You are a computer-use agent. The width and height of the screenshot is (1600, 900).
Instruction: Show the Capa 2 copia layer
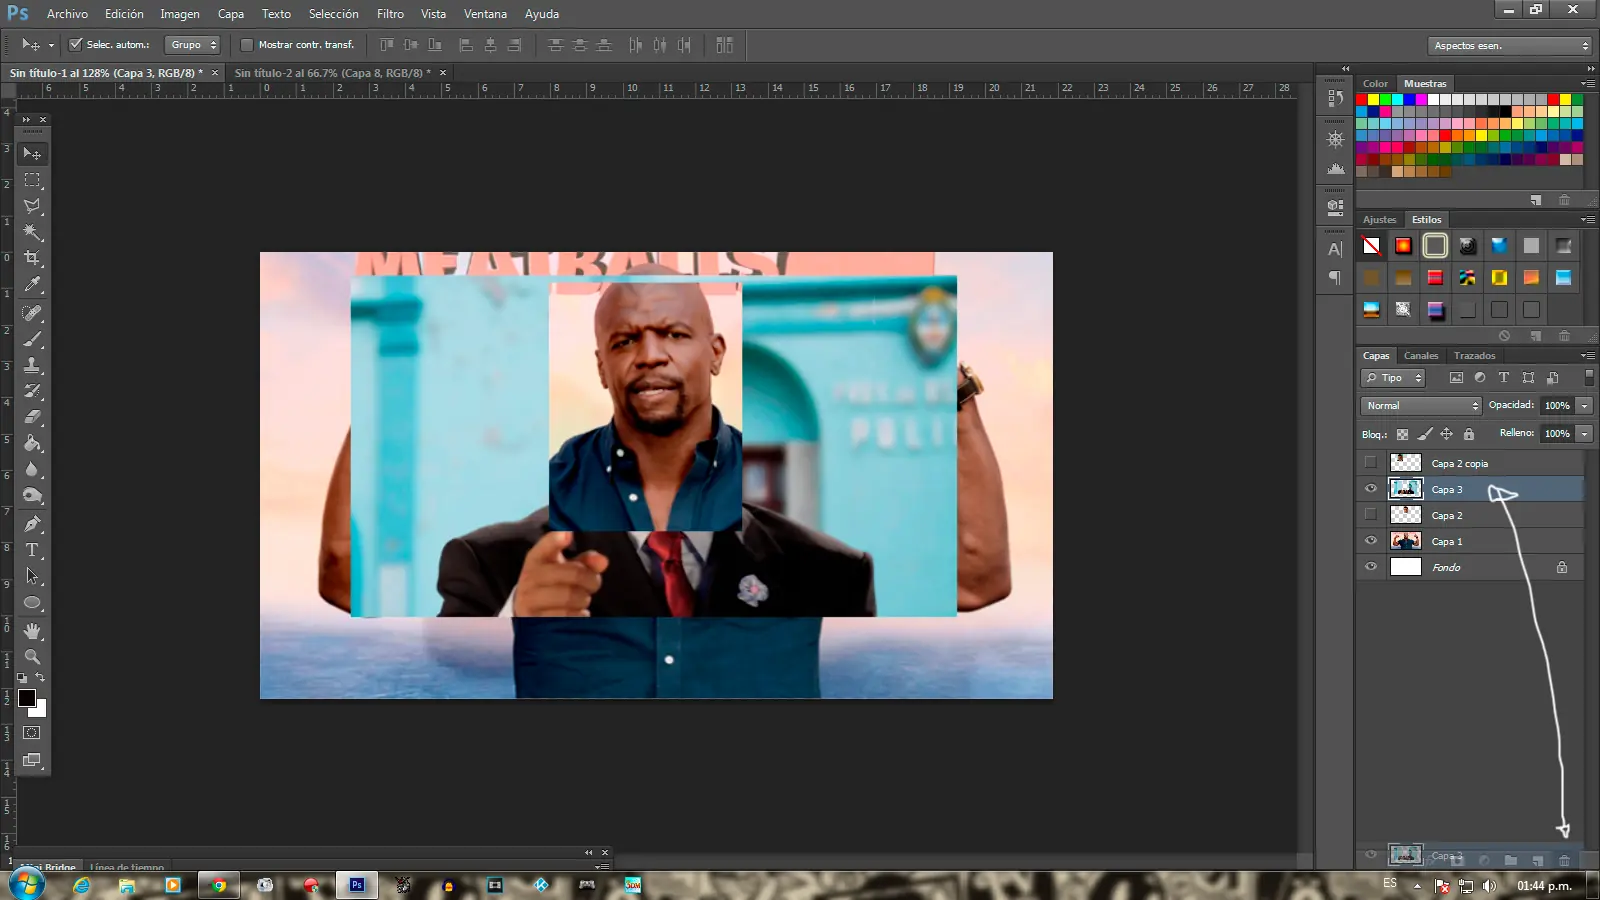1371,463
